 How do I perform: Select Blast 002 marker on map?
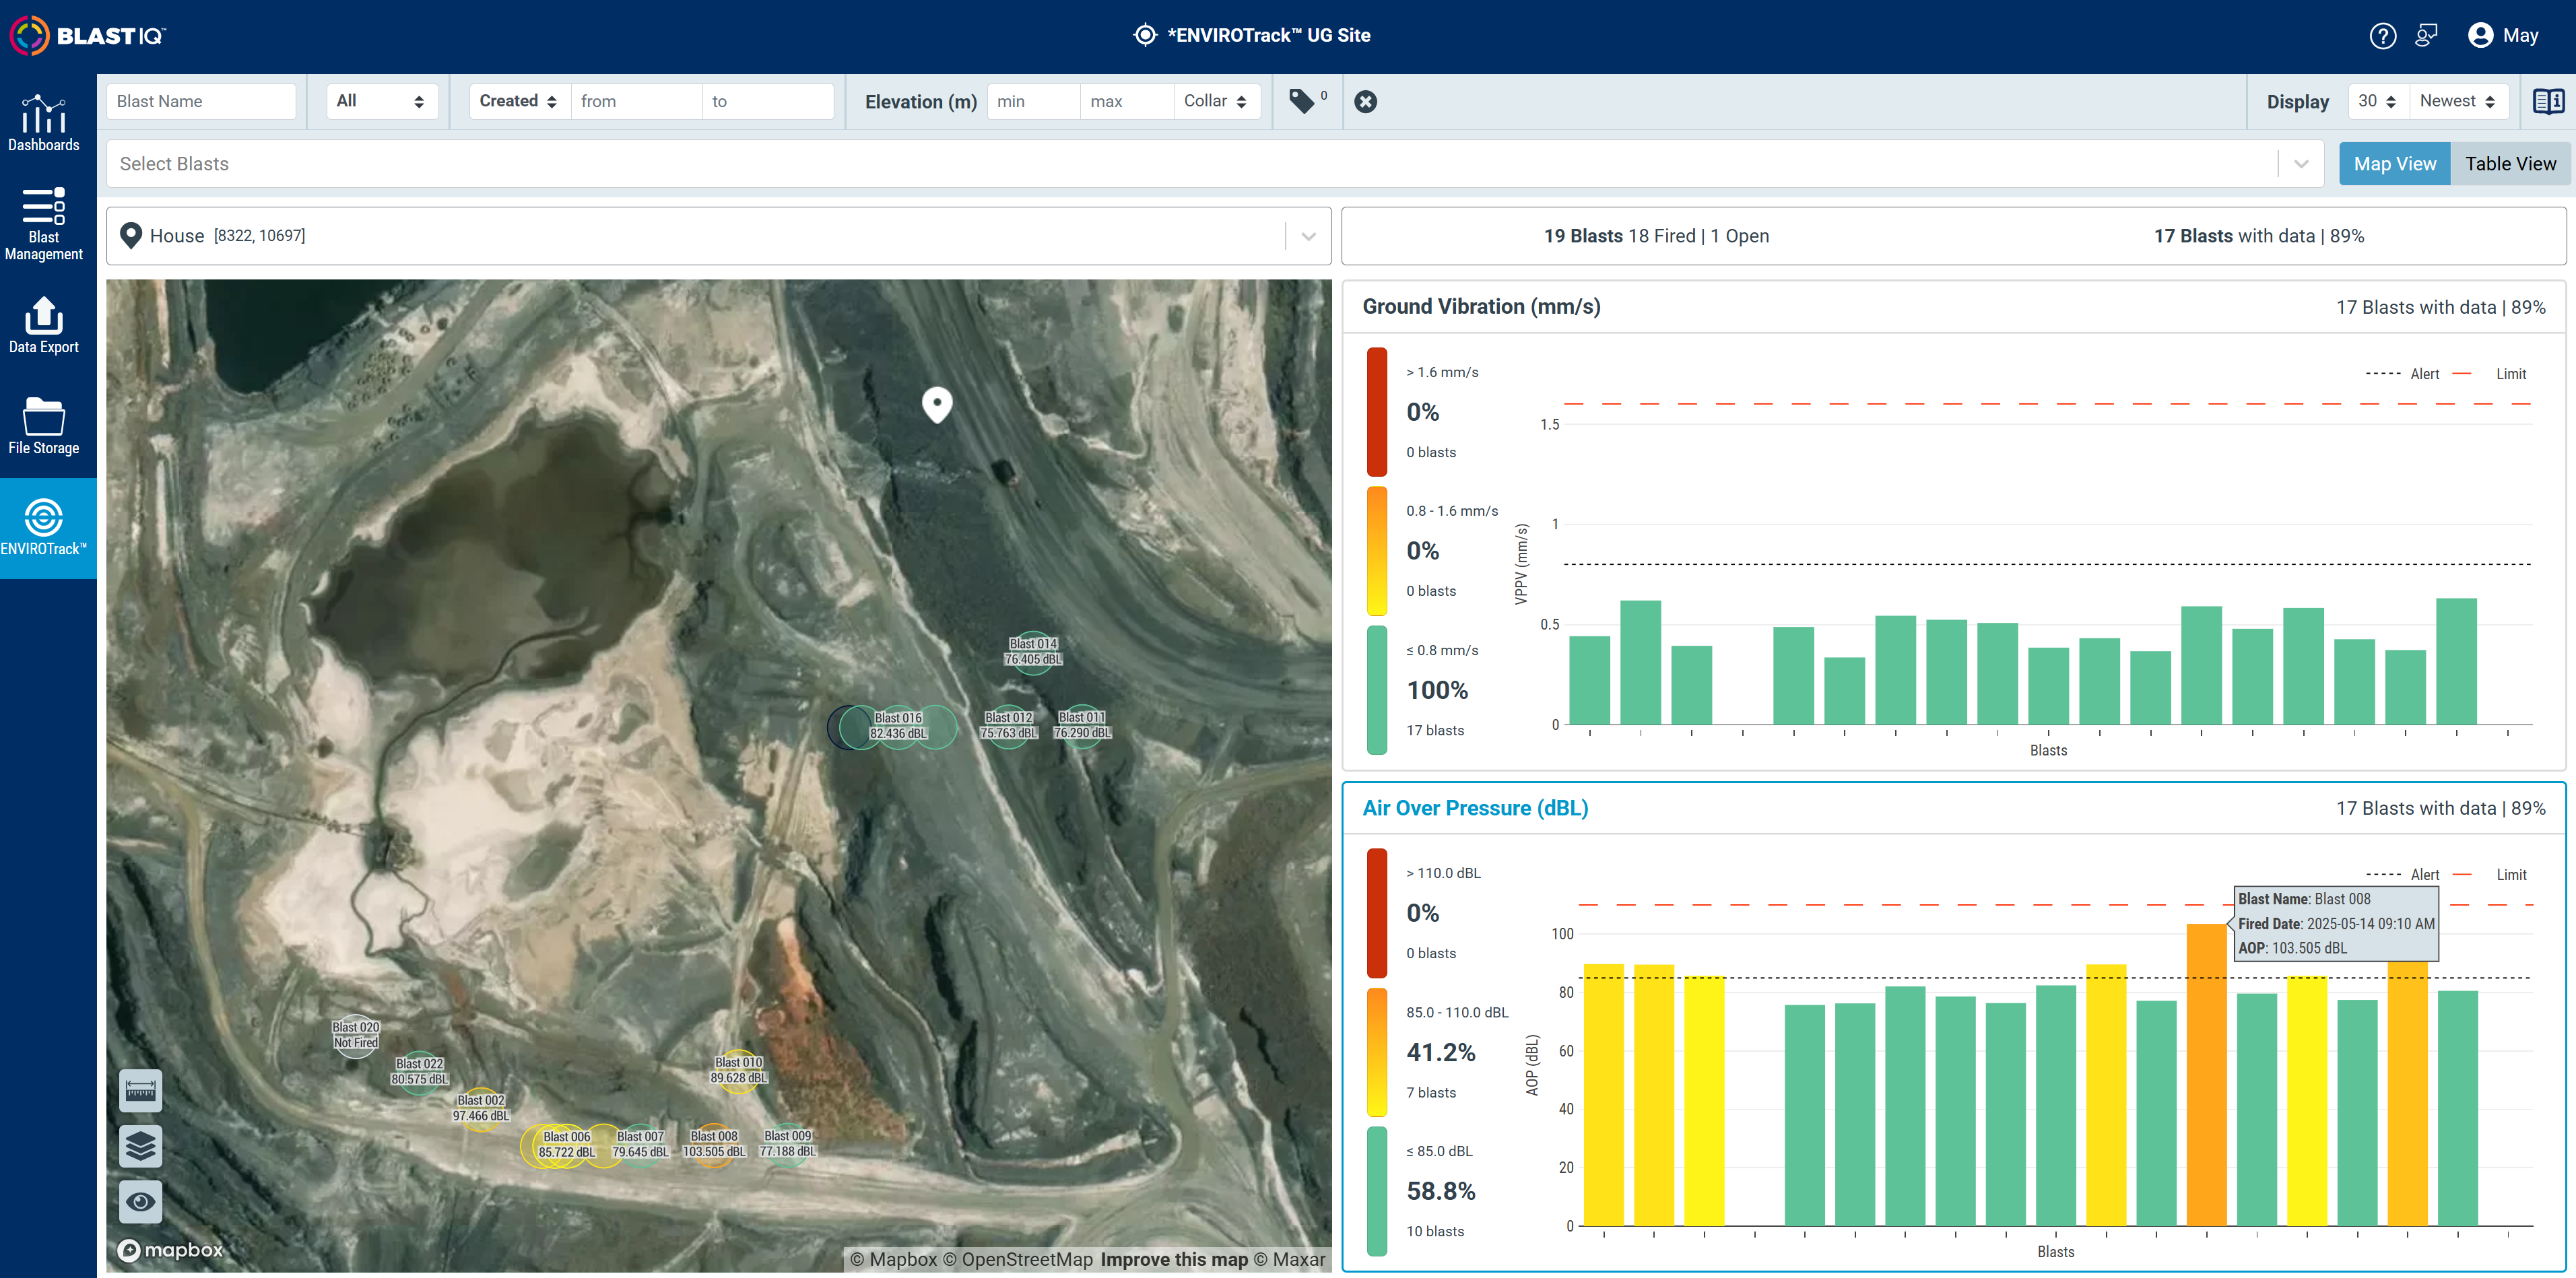pyautogui.click(x=481, y=1108)
